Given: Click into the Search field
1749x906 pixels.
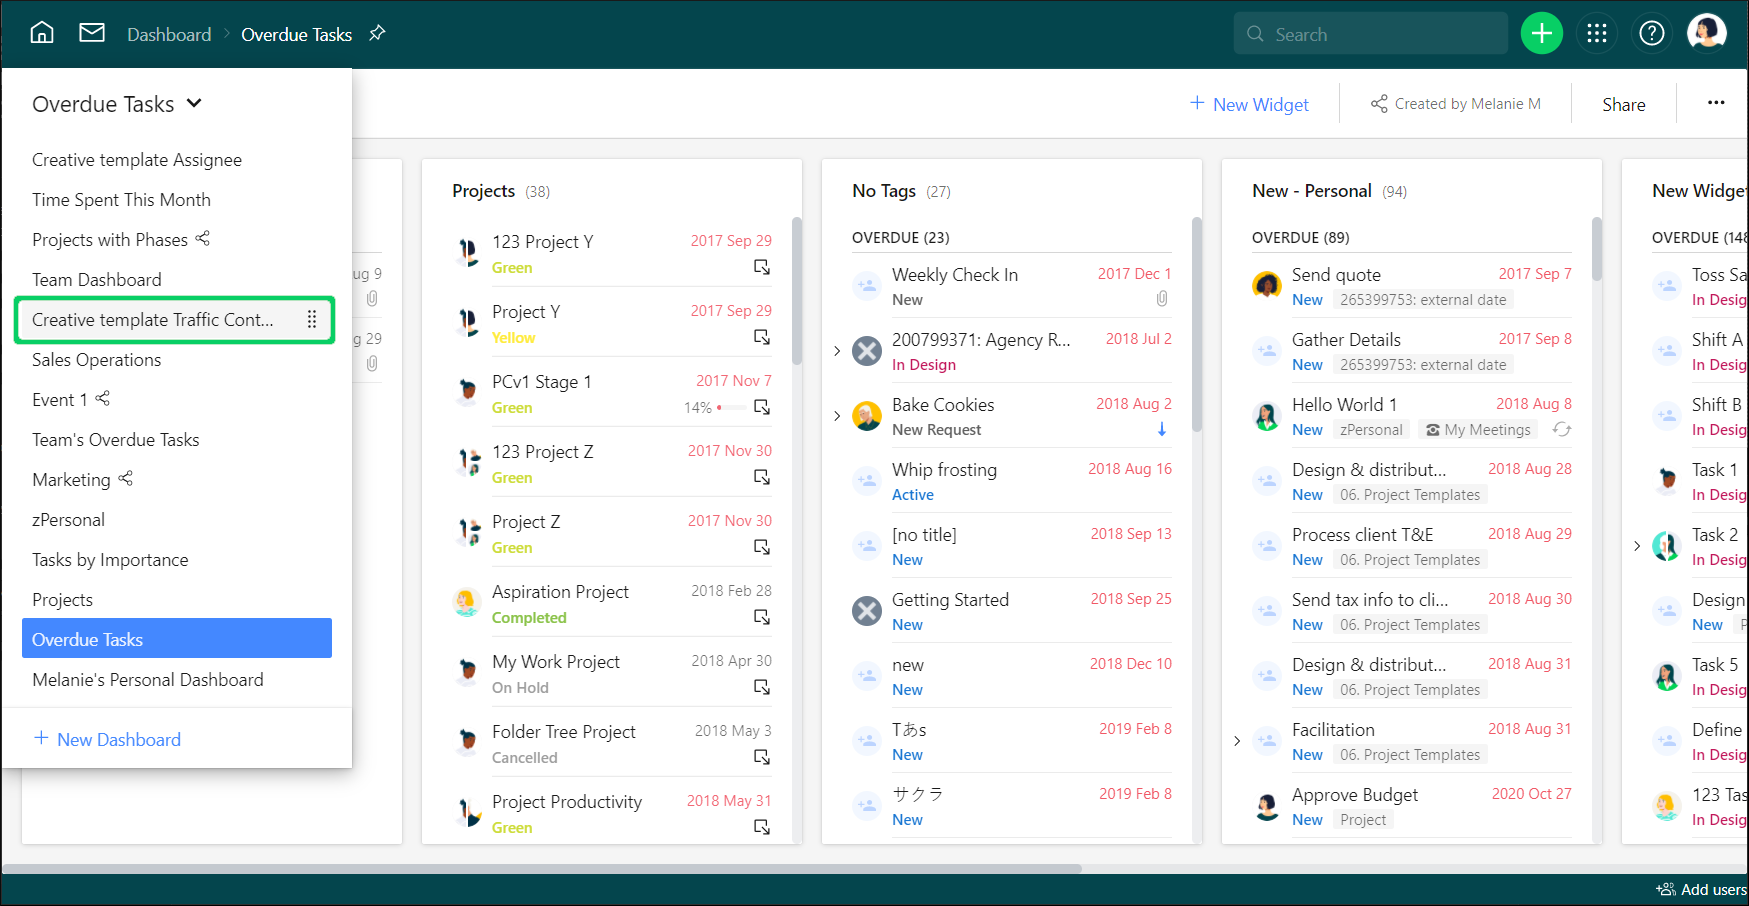Looking at the screenshot, I should 1380,34.
